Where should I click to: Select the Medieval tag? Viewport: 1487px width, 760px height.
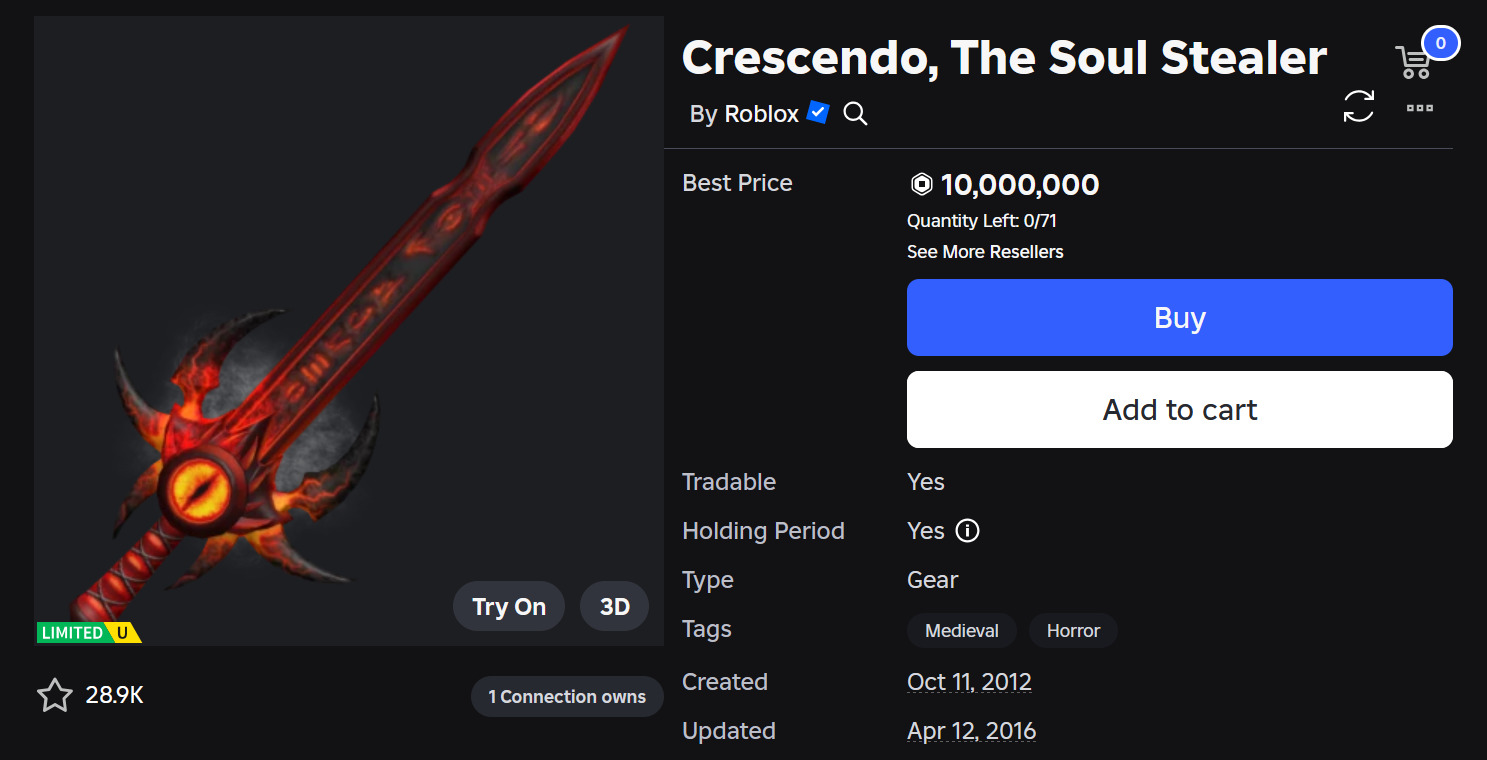(961, 631)
